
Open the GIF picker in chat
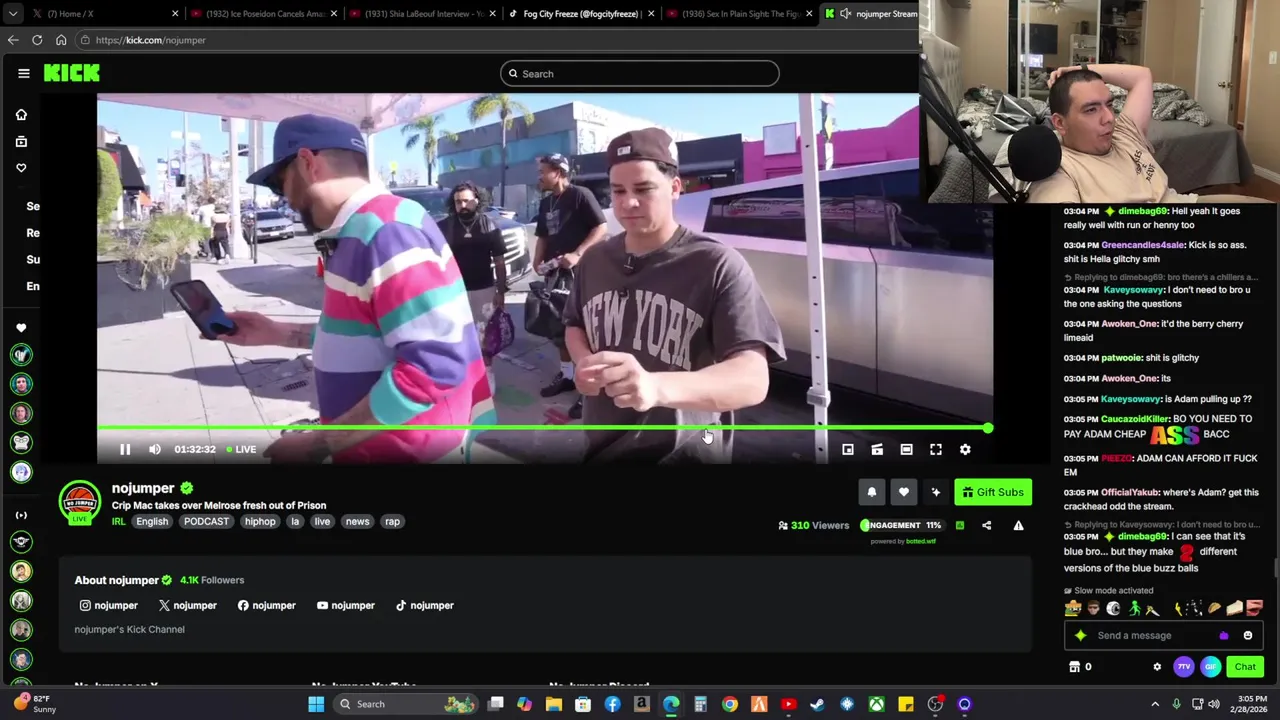1211,667
